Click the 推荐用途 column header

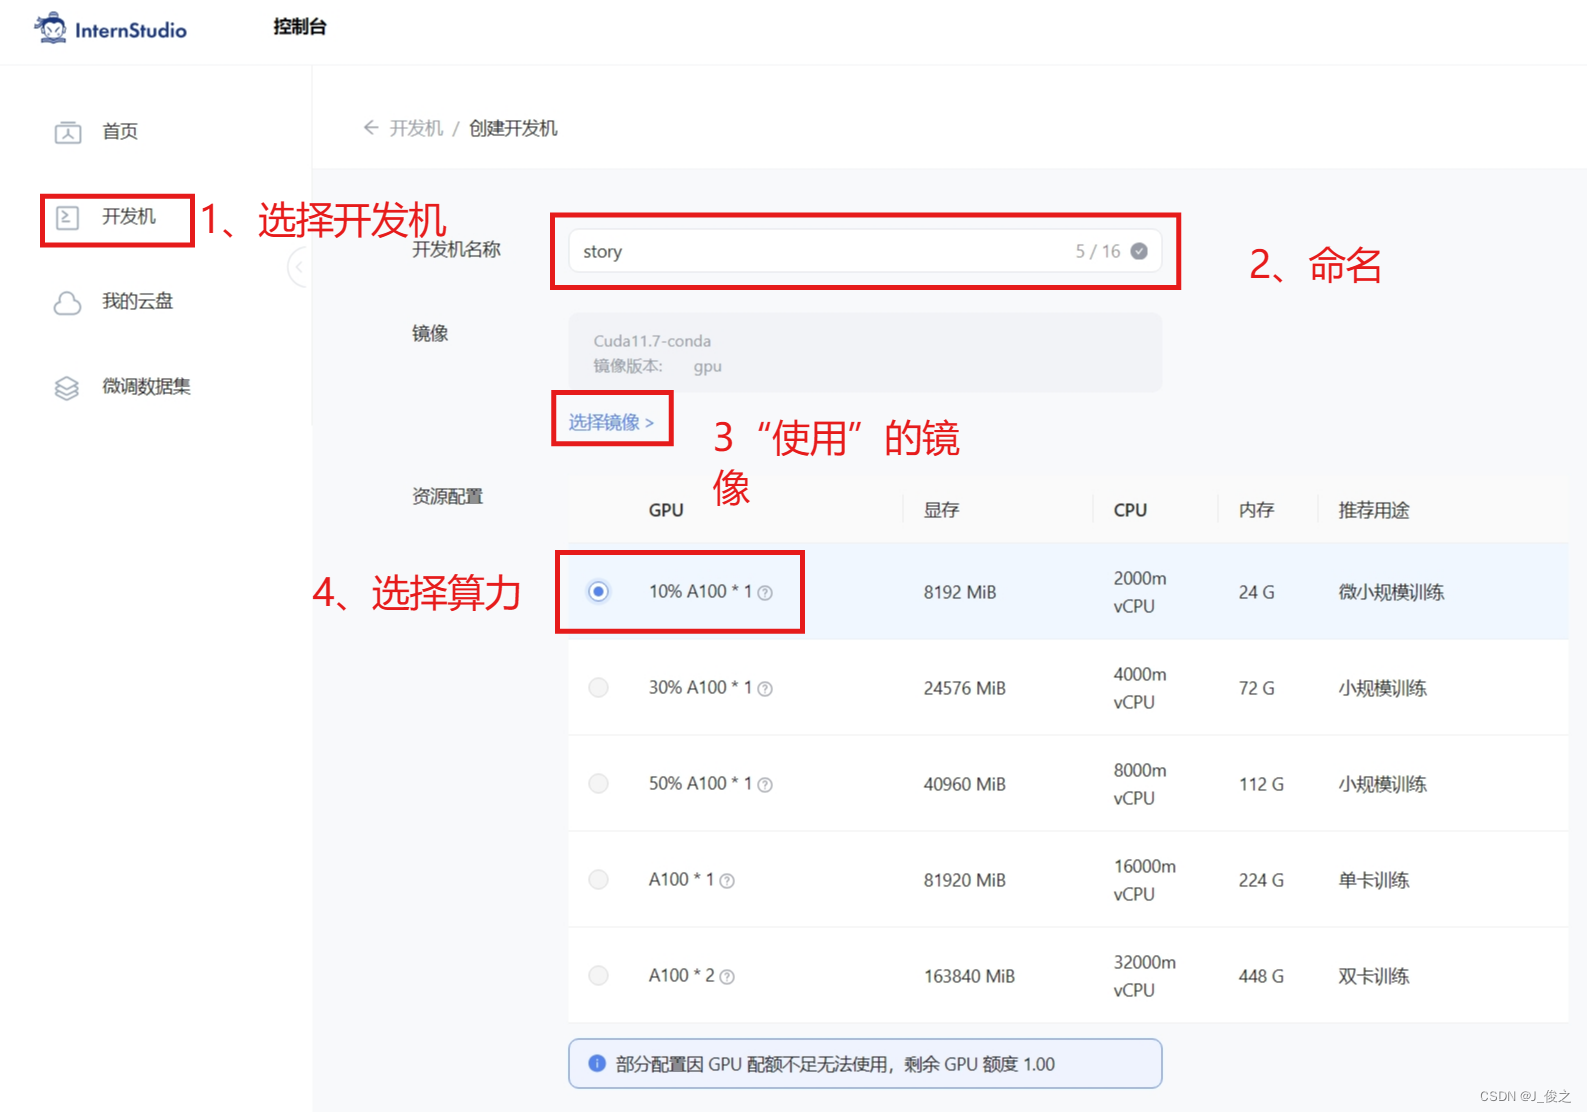click(1374, 510)
